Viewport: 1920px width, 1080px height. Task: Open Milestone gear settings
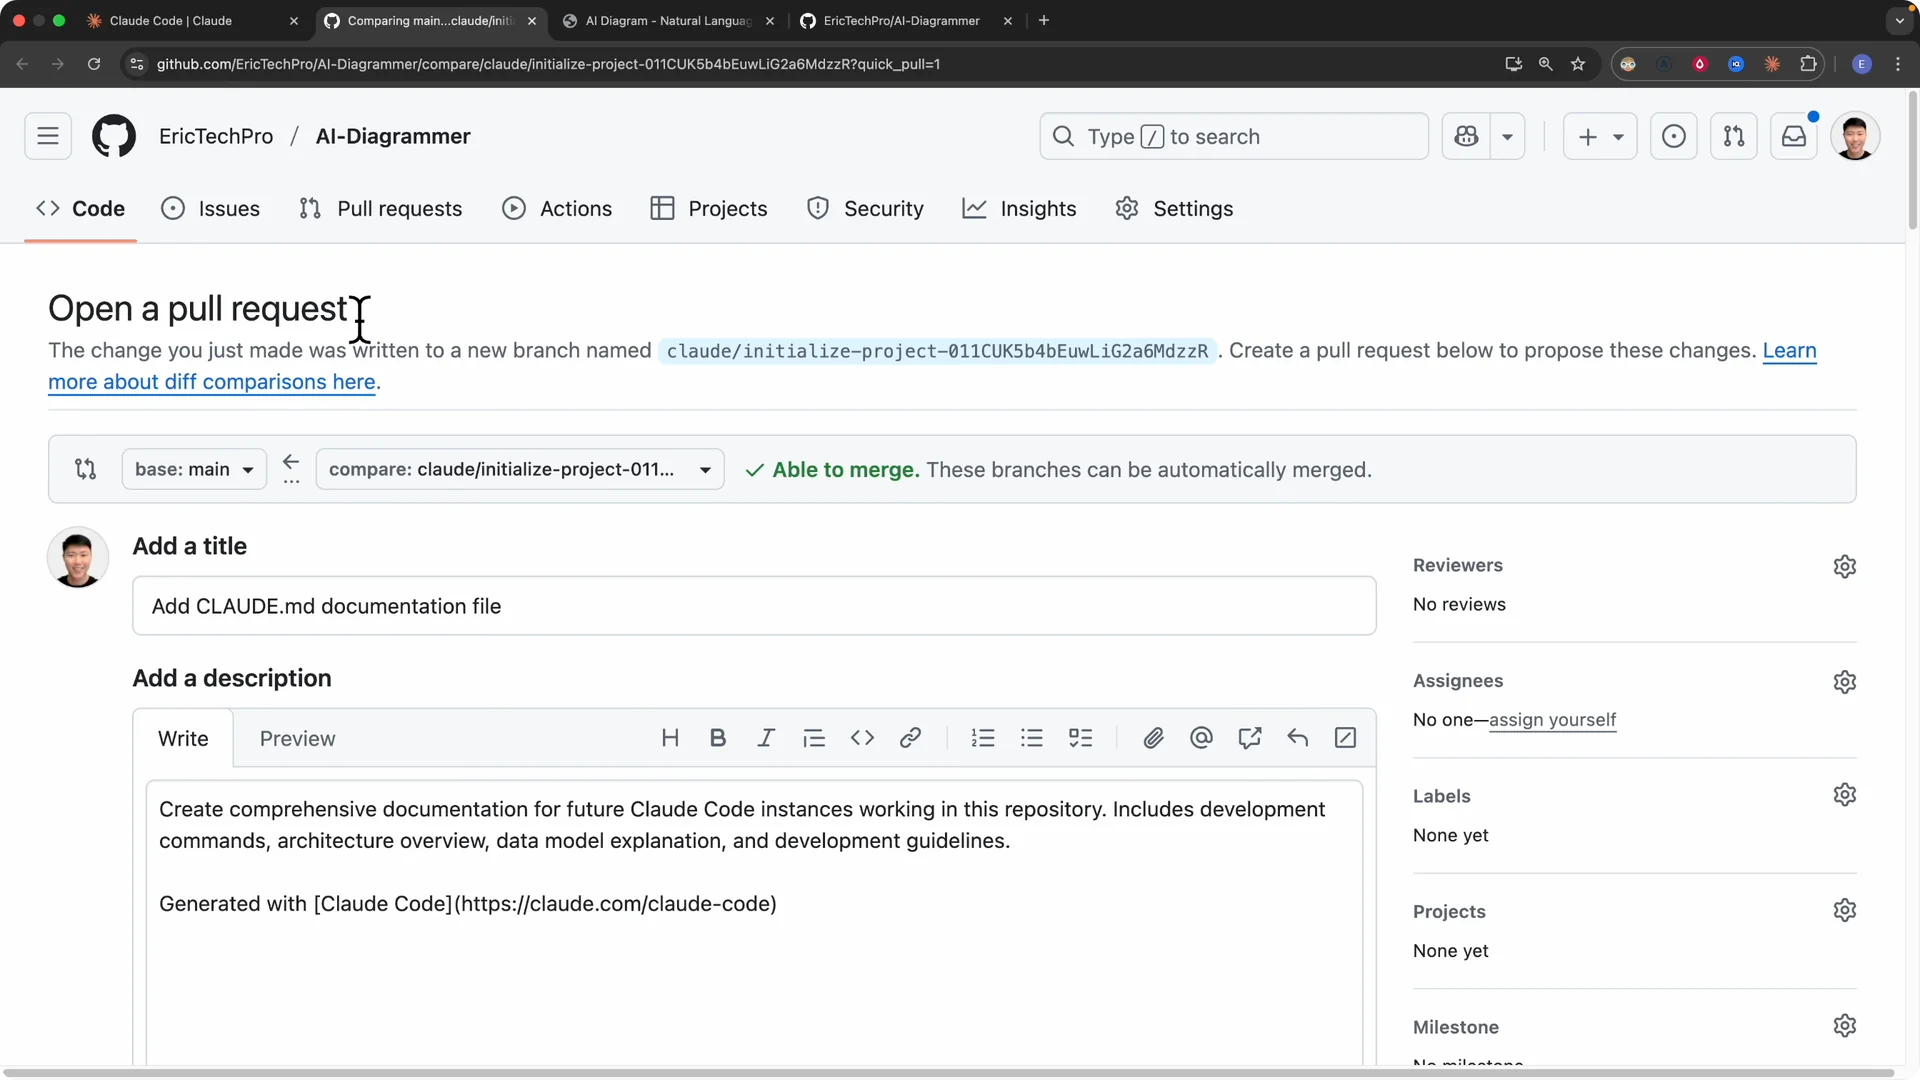coord(1845,1026)
